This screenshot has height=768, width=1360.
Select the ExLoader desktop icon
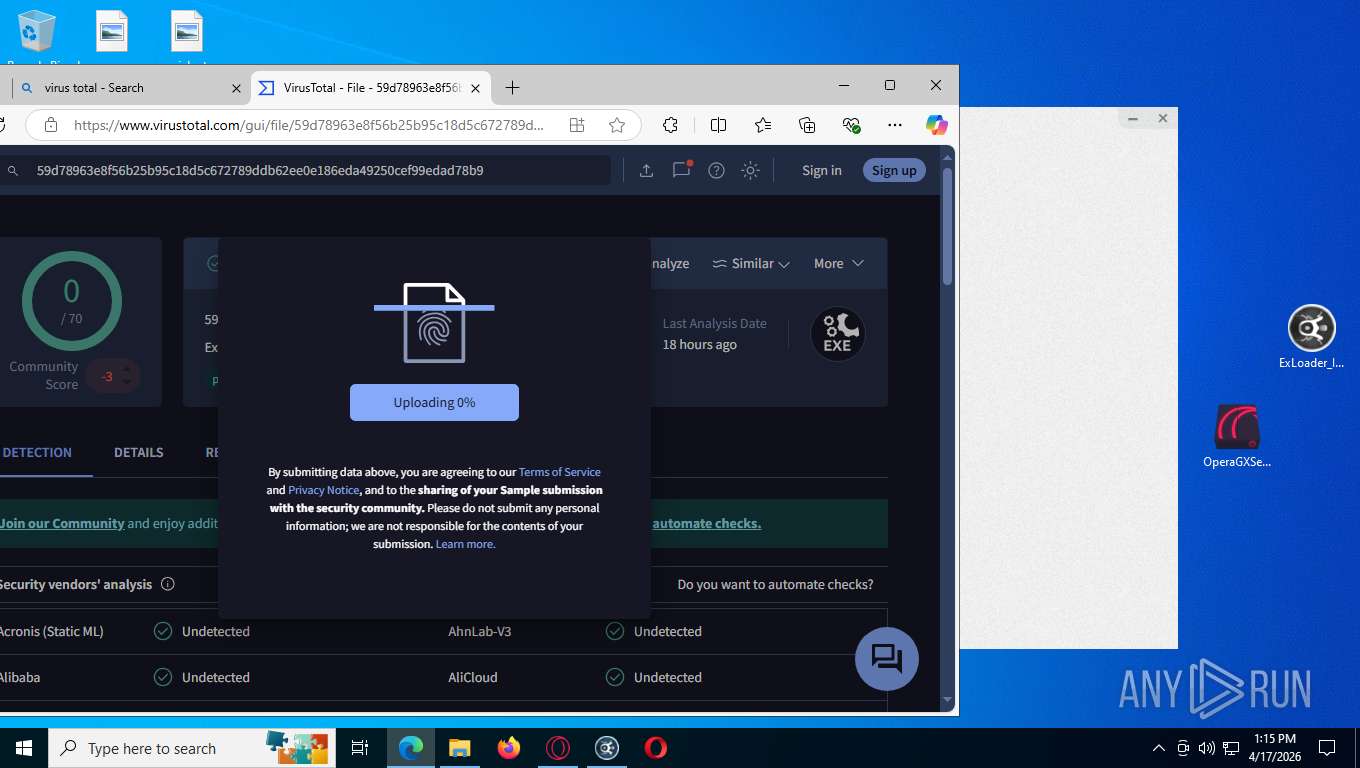(1311, 337)
